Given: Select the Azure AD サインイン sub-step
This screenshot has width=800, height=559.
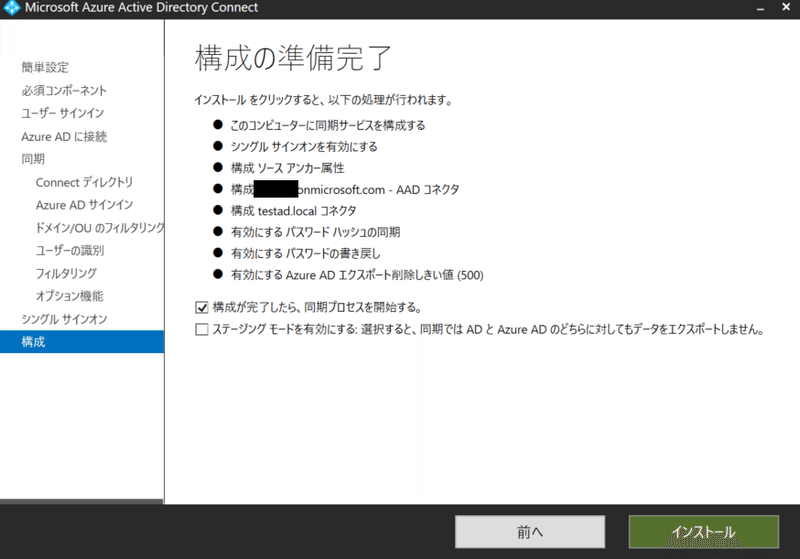Looking at the screenshot, I should 84,205.
